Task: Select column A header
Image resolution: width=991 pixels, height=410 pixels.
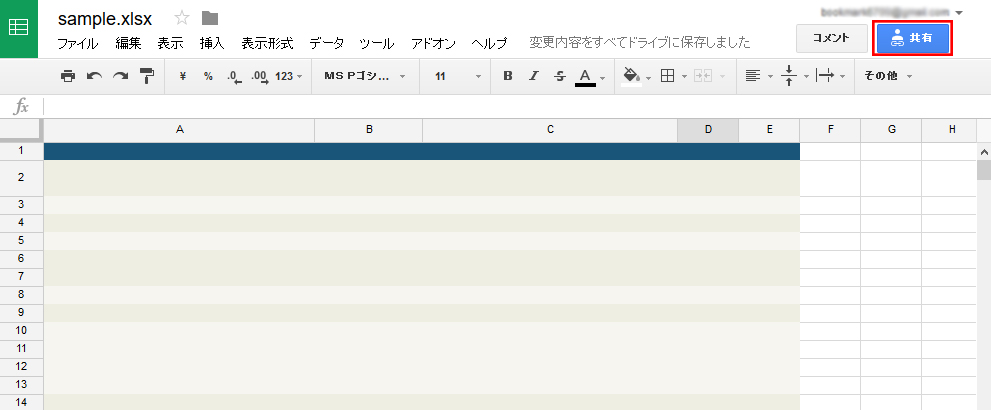Action: [179, 130]
